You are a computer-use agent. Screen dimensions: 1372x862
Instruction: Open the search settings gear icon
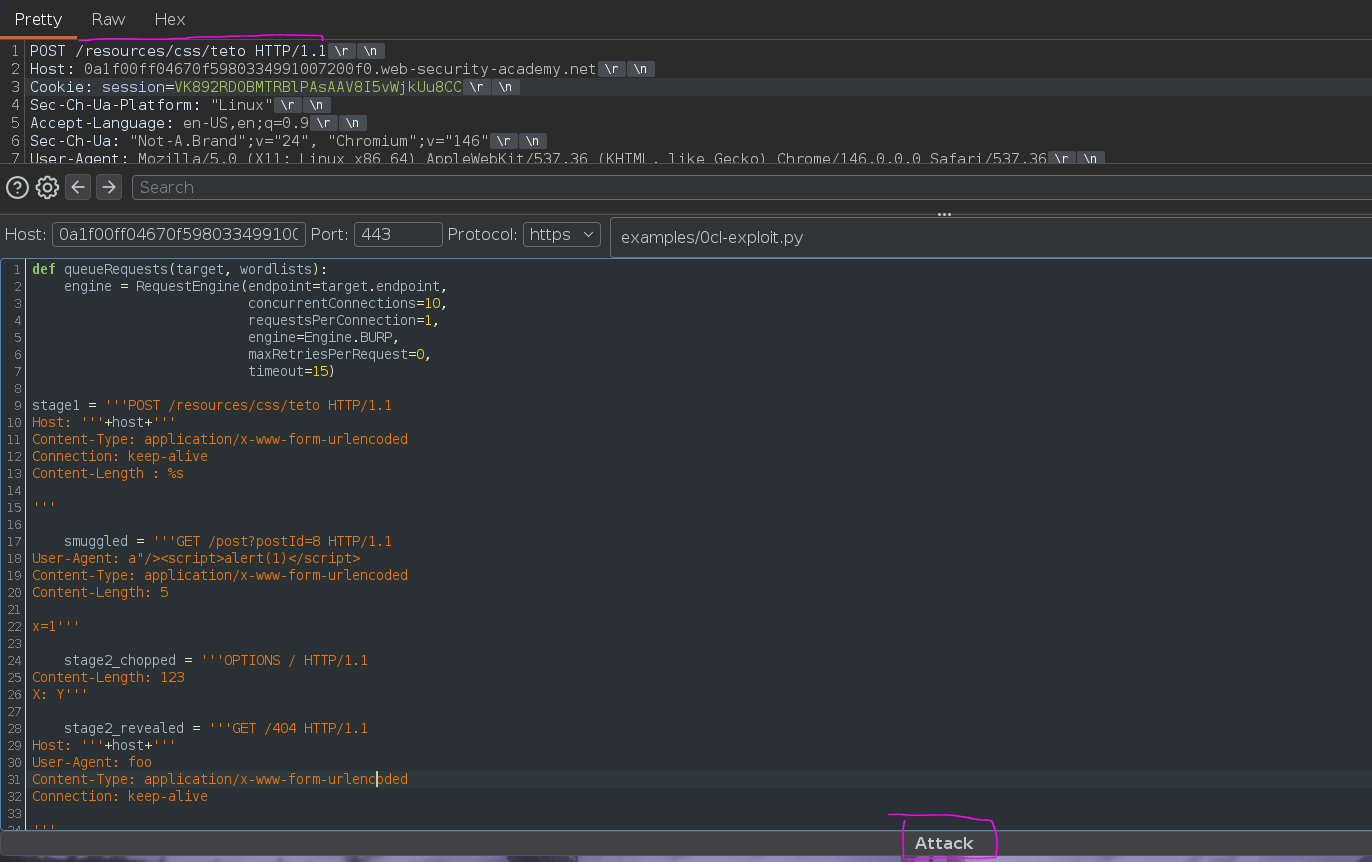[x=47, y=187]
